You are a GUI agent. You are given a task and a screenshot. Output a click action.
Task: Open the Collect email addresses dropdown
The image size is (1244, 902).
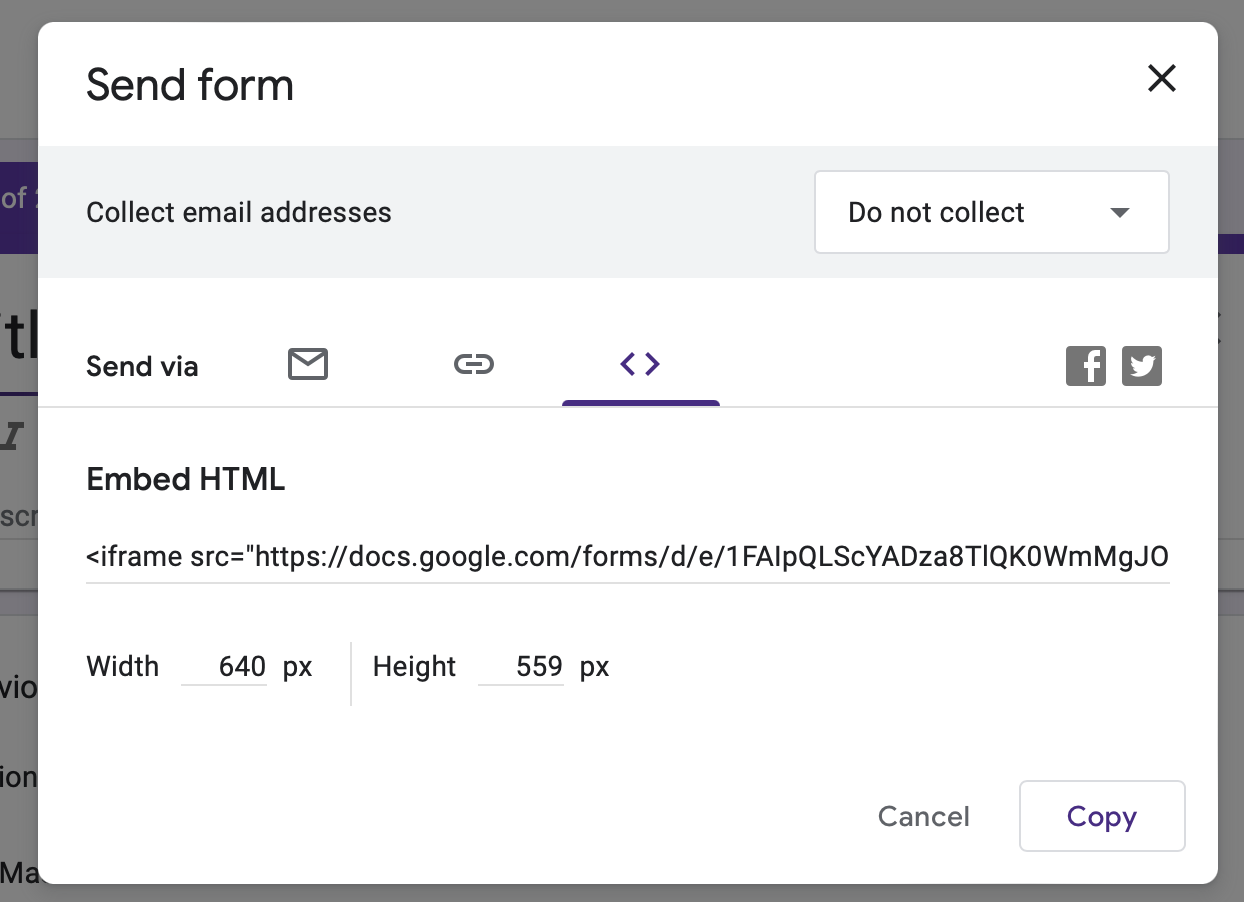991,212
